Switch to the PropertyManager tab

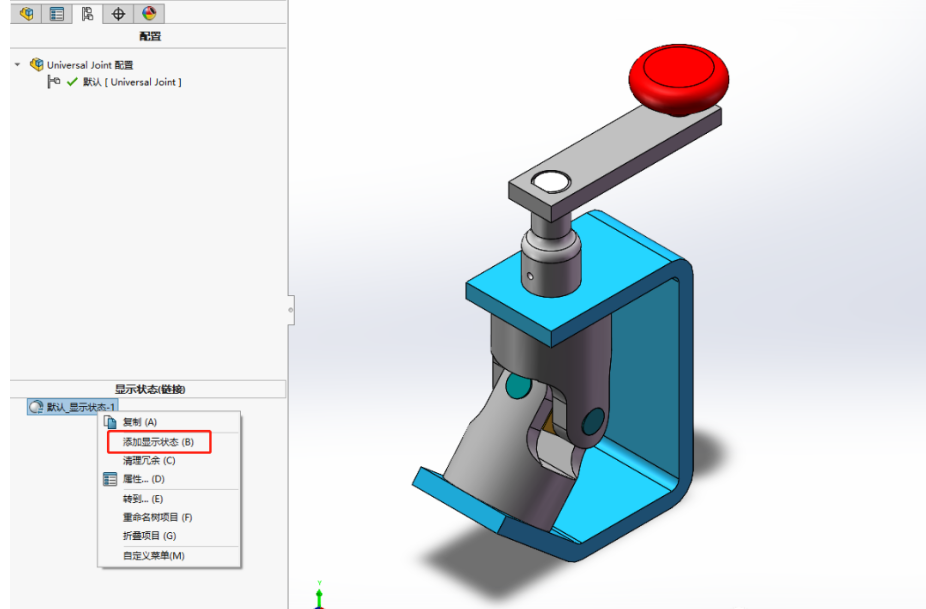pyautogui.click(x=57, y=13)
